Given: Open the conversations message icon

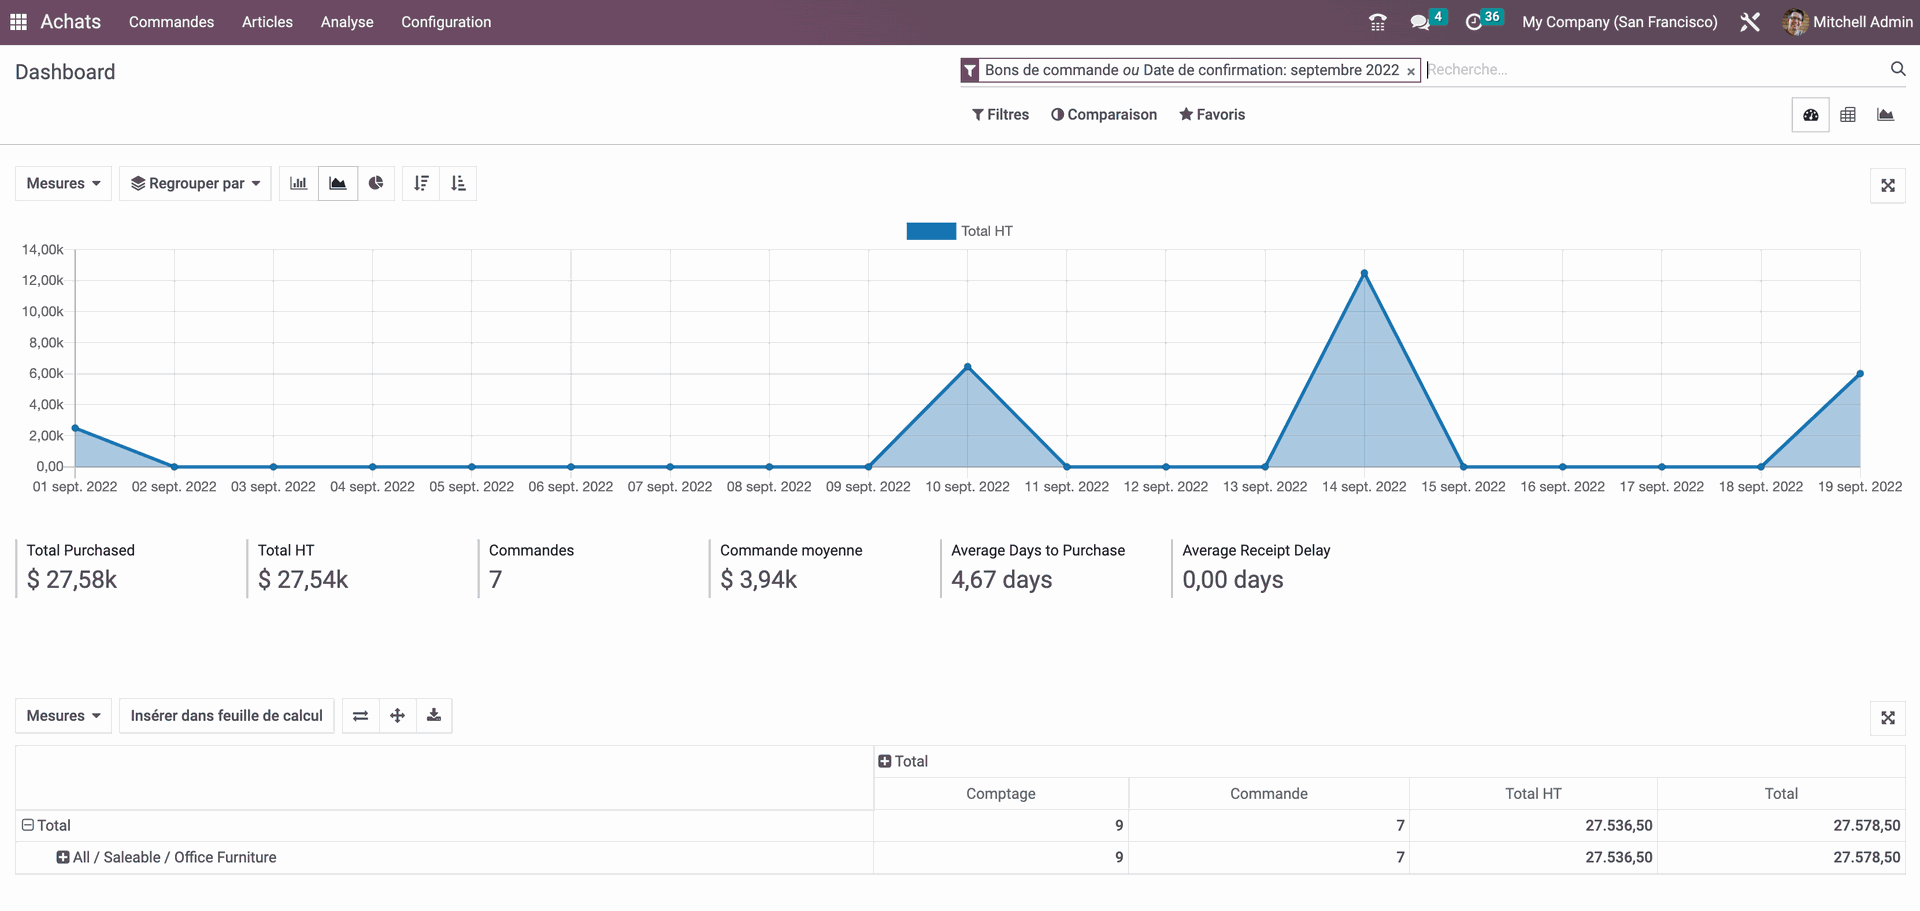Looking at the screenshot, I should [x=1419, y=22].
